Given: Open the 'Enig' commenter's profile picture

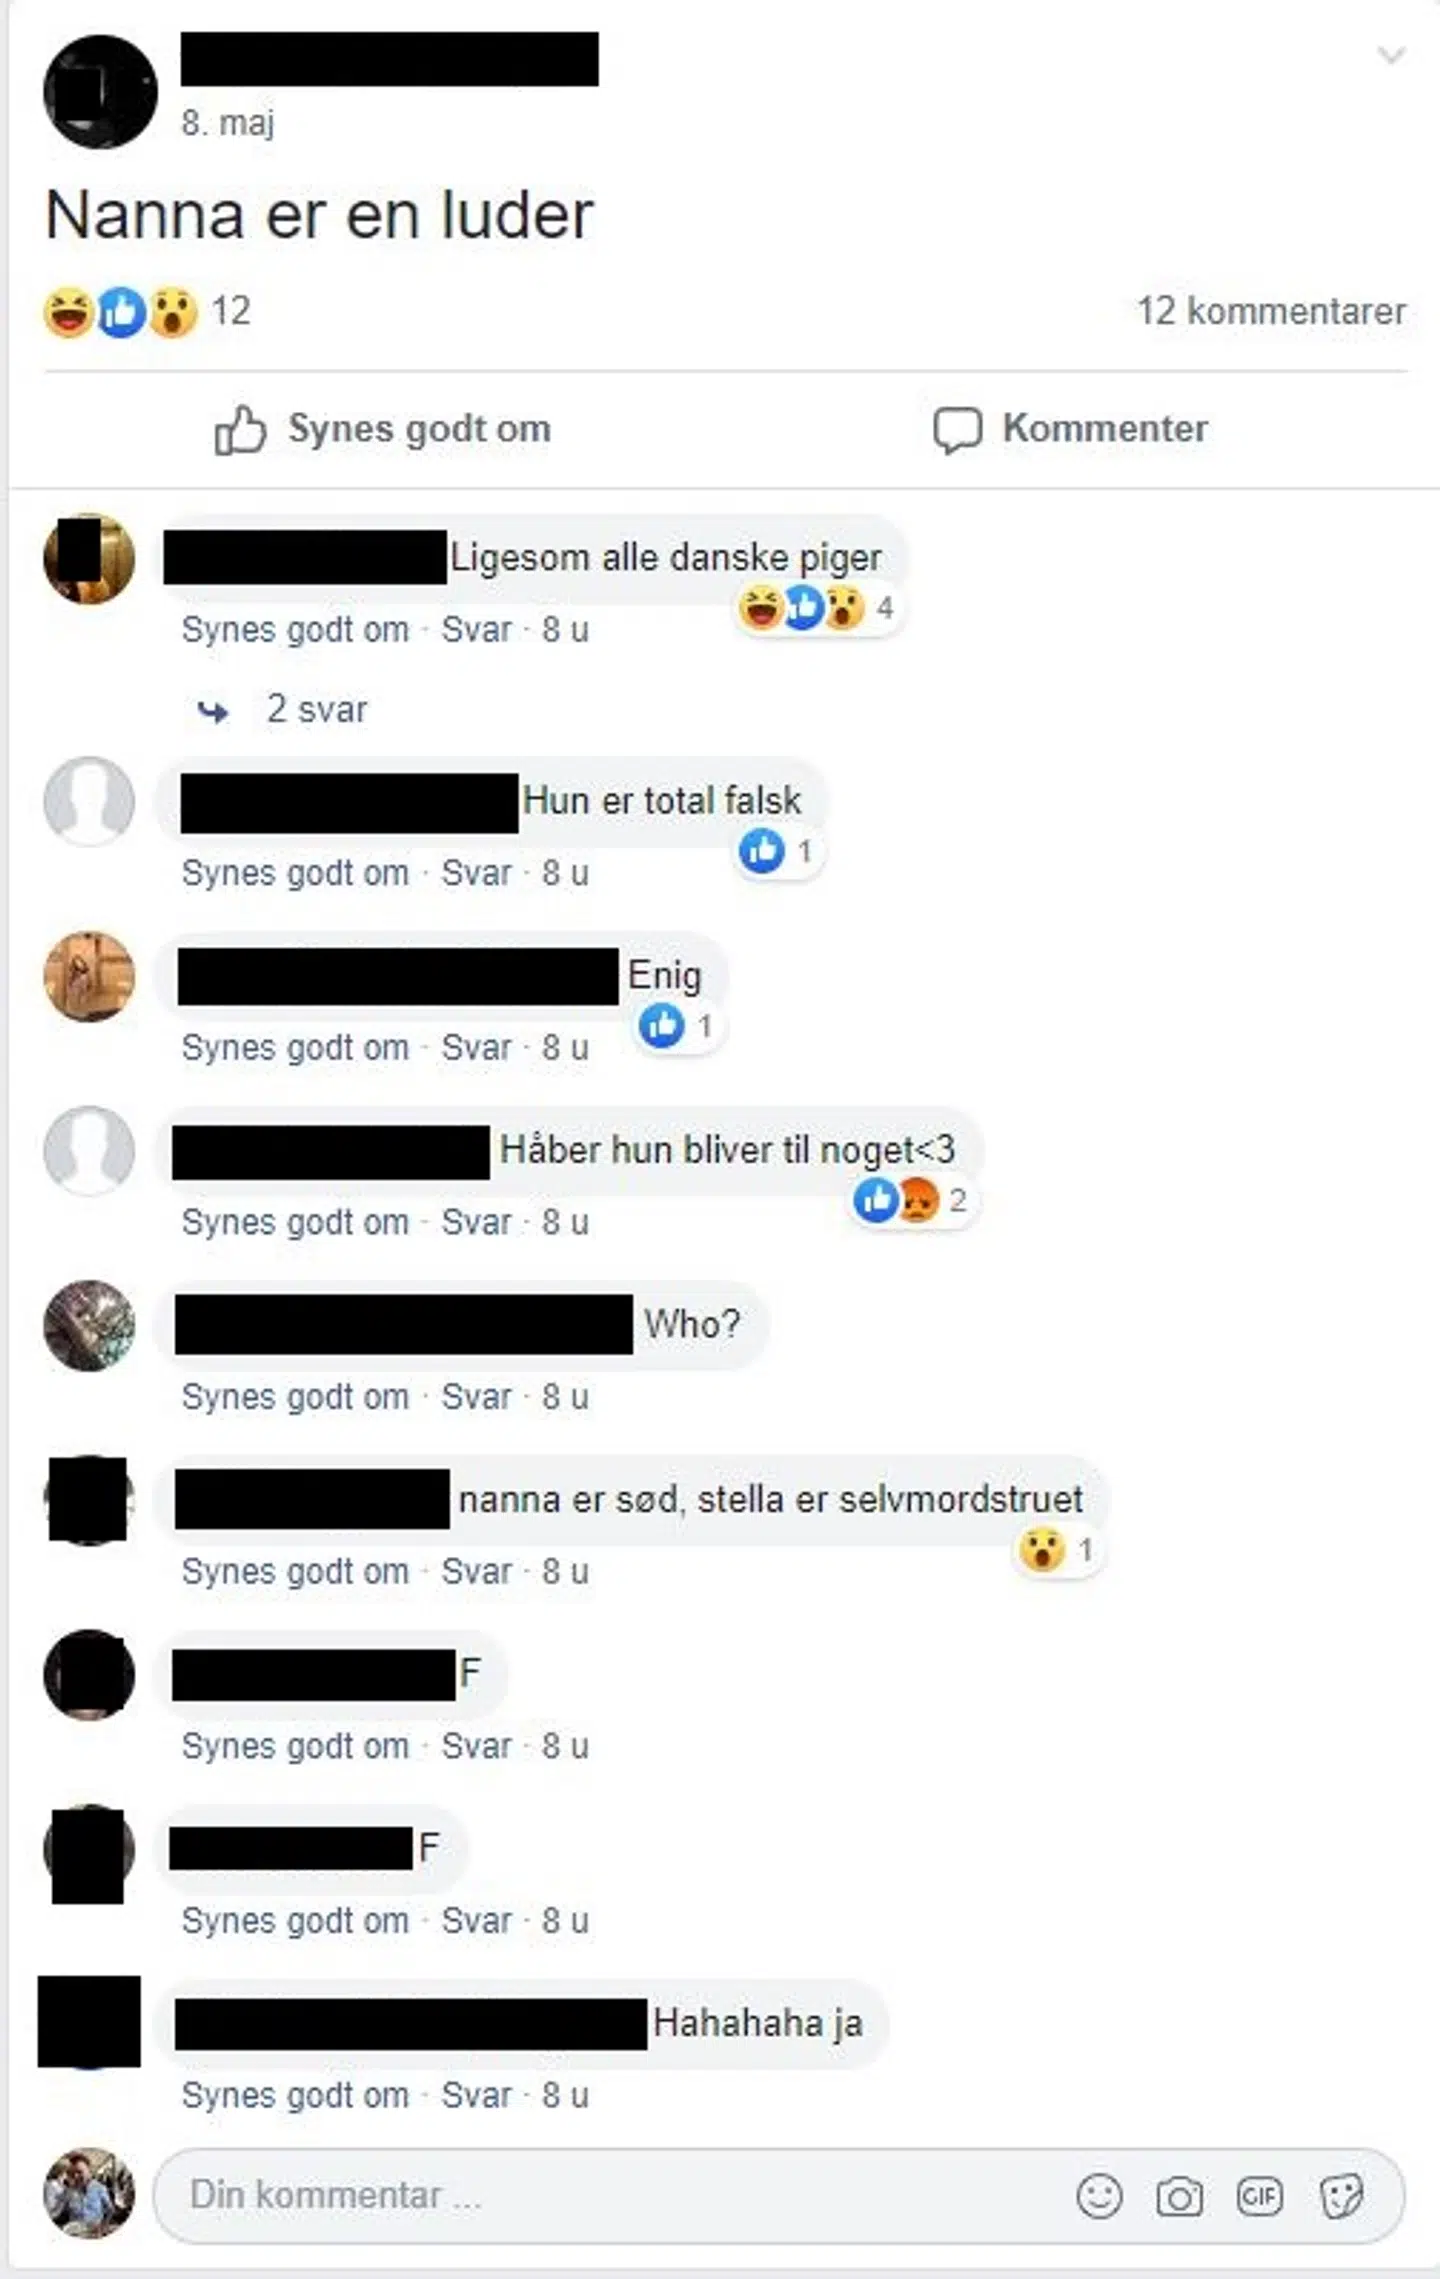Looking at the screenshot, I should point(89,976).
